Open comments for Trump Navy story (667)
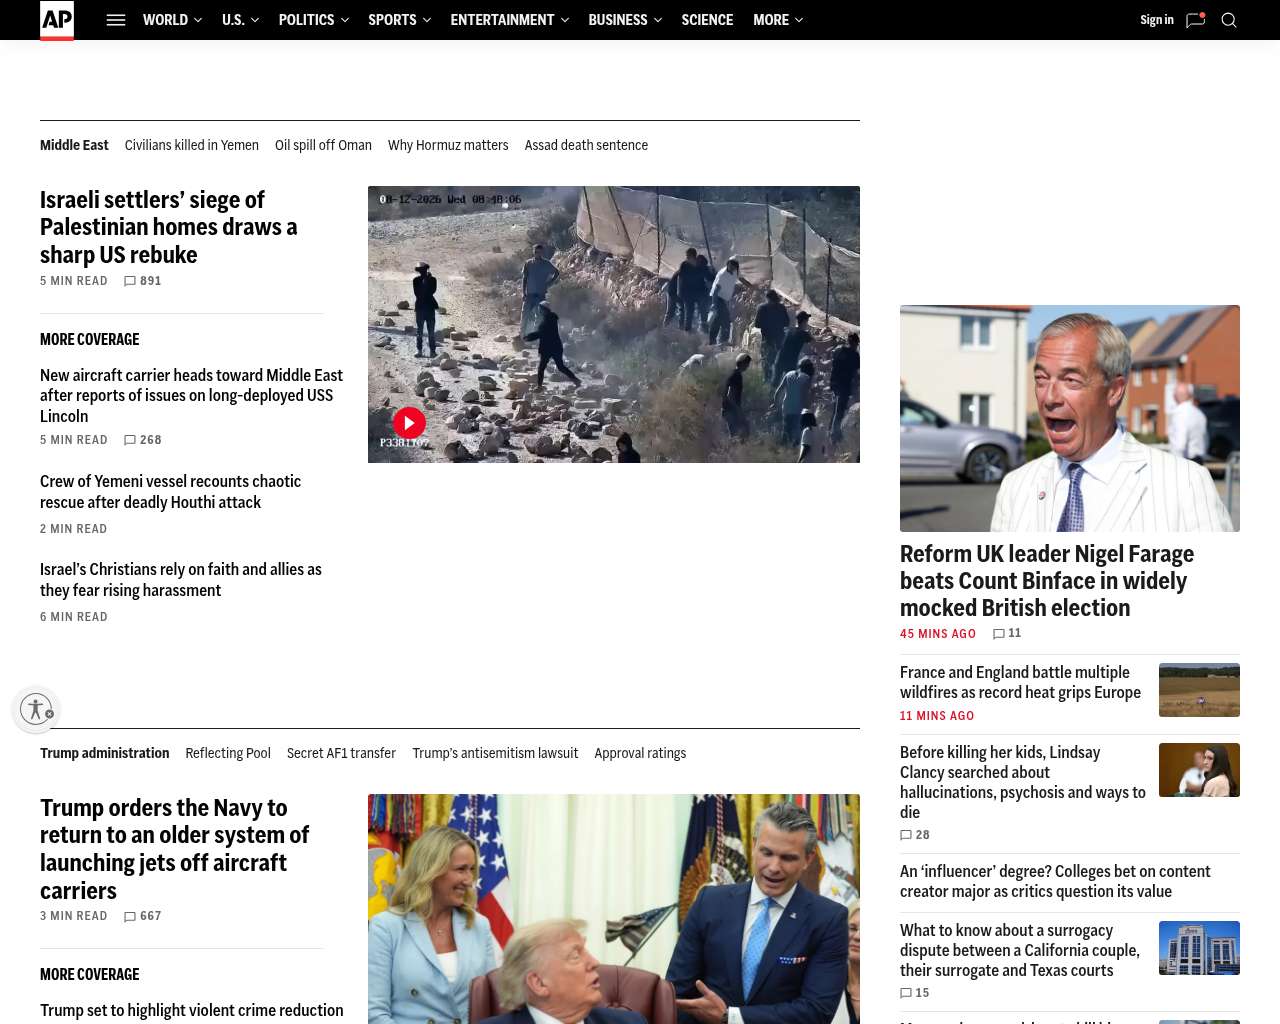Screen dimensions: 1280x1024 [x=142, y=916]
